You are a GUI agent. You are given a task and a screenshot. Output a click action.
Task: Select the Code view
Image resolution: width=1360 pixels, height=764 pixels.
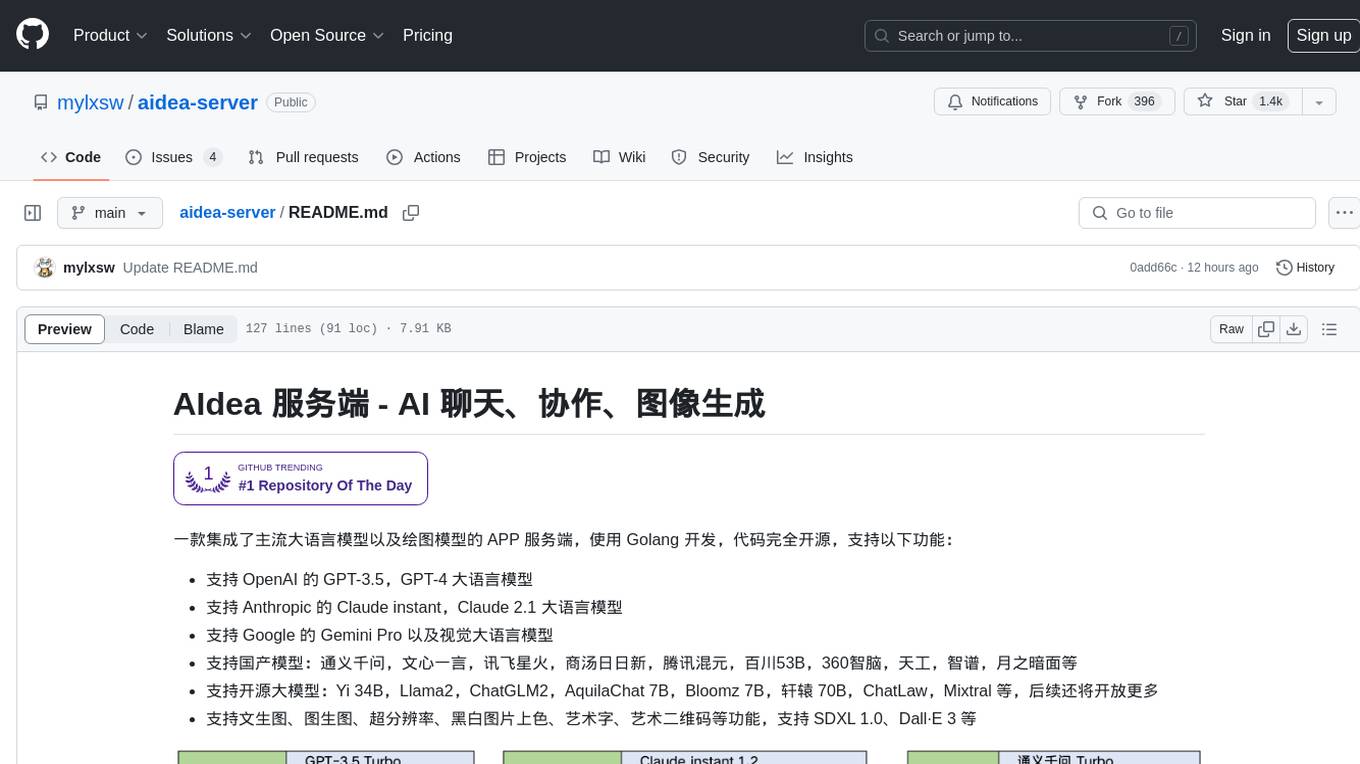tap(137, 329)
